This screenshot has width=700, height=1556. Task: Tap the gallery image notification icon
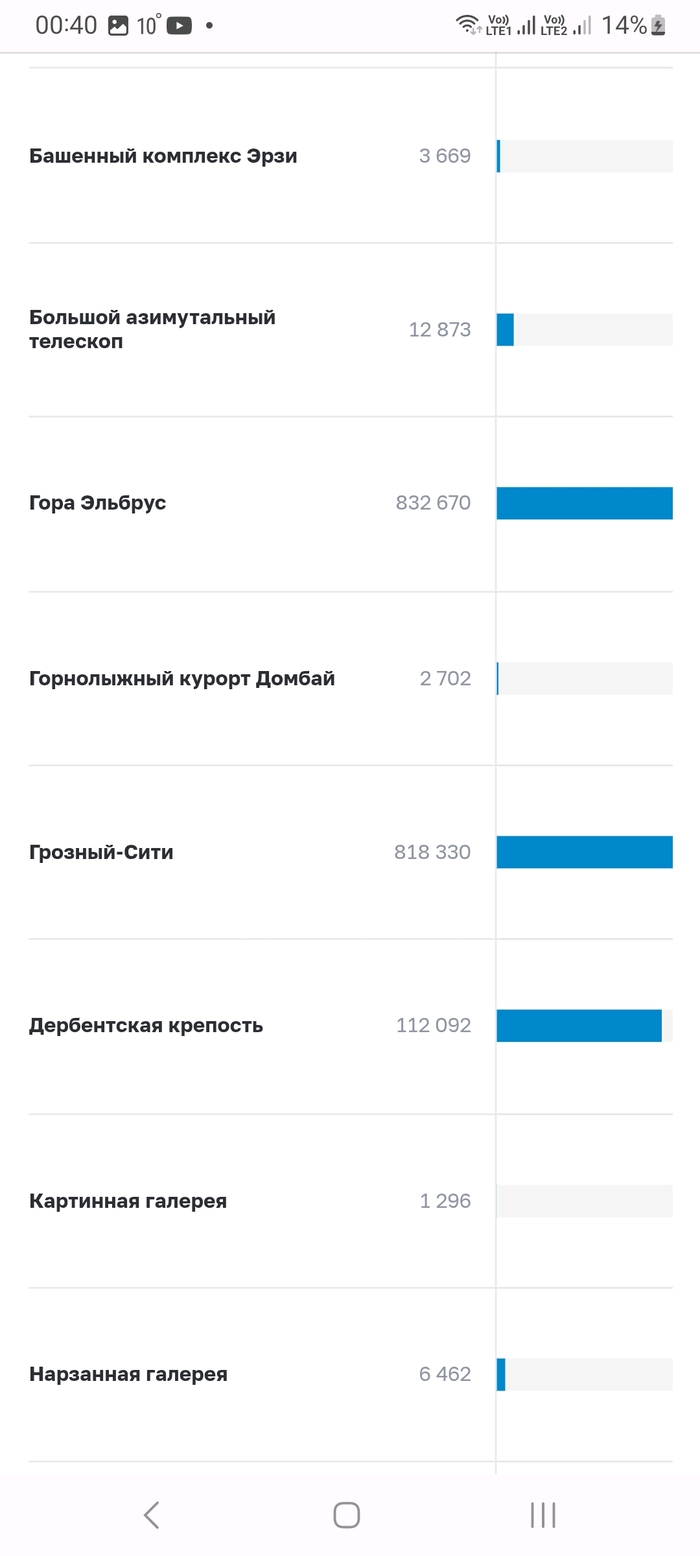pos(118,26)
